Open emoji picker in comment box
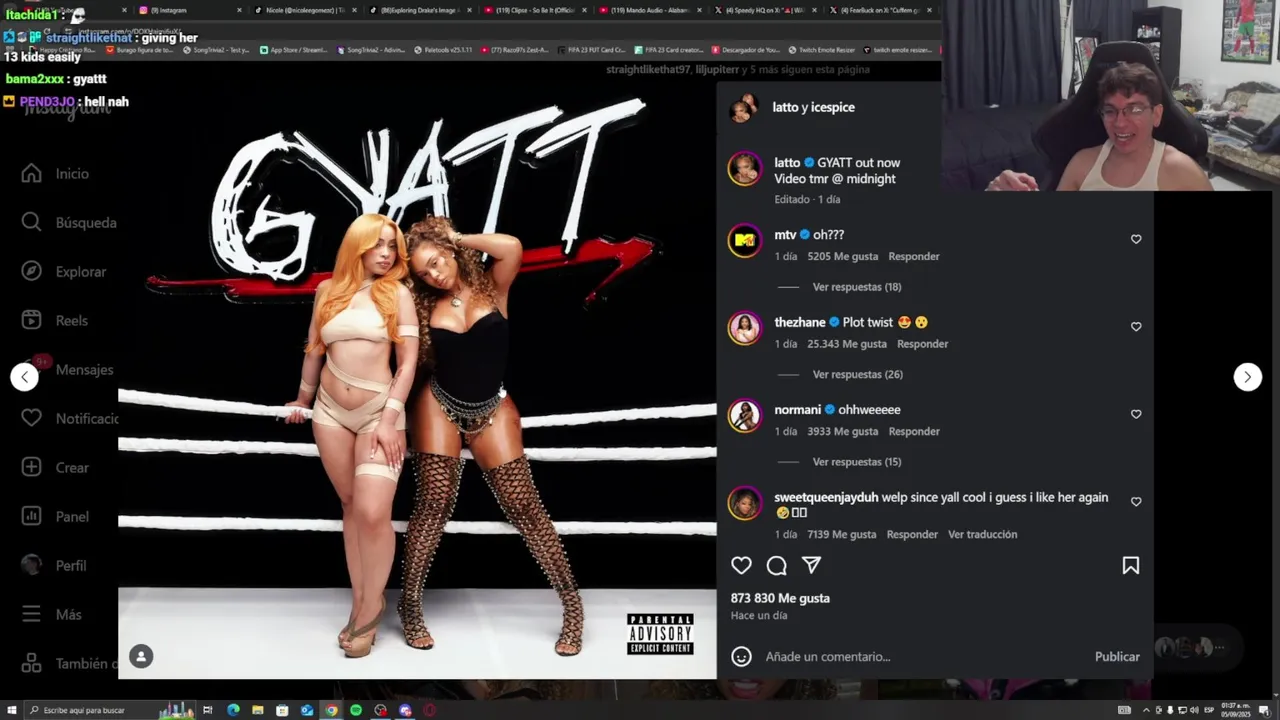This screenshot has width=1280, height=720. click(x=741, y=657)
